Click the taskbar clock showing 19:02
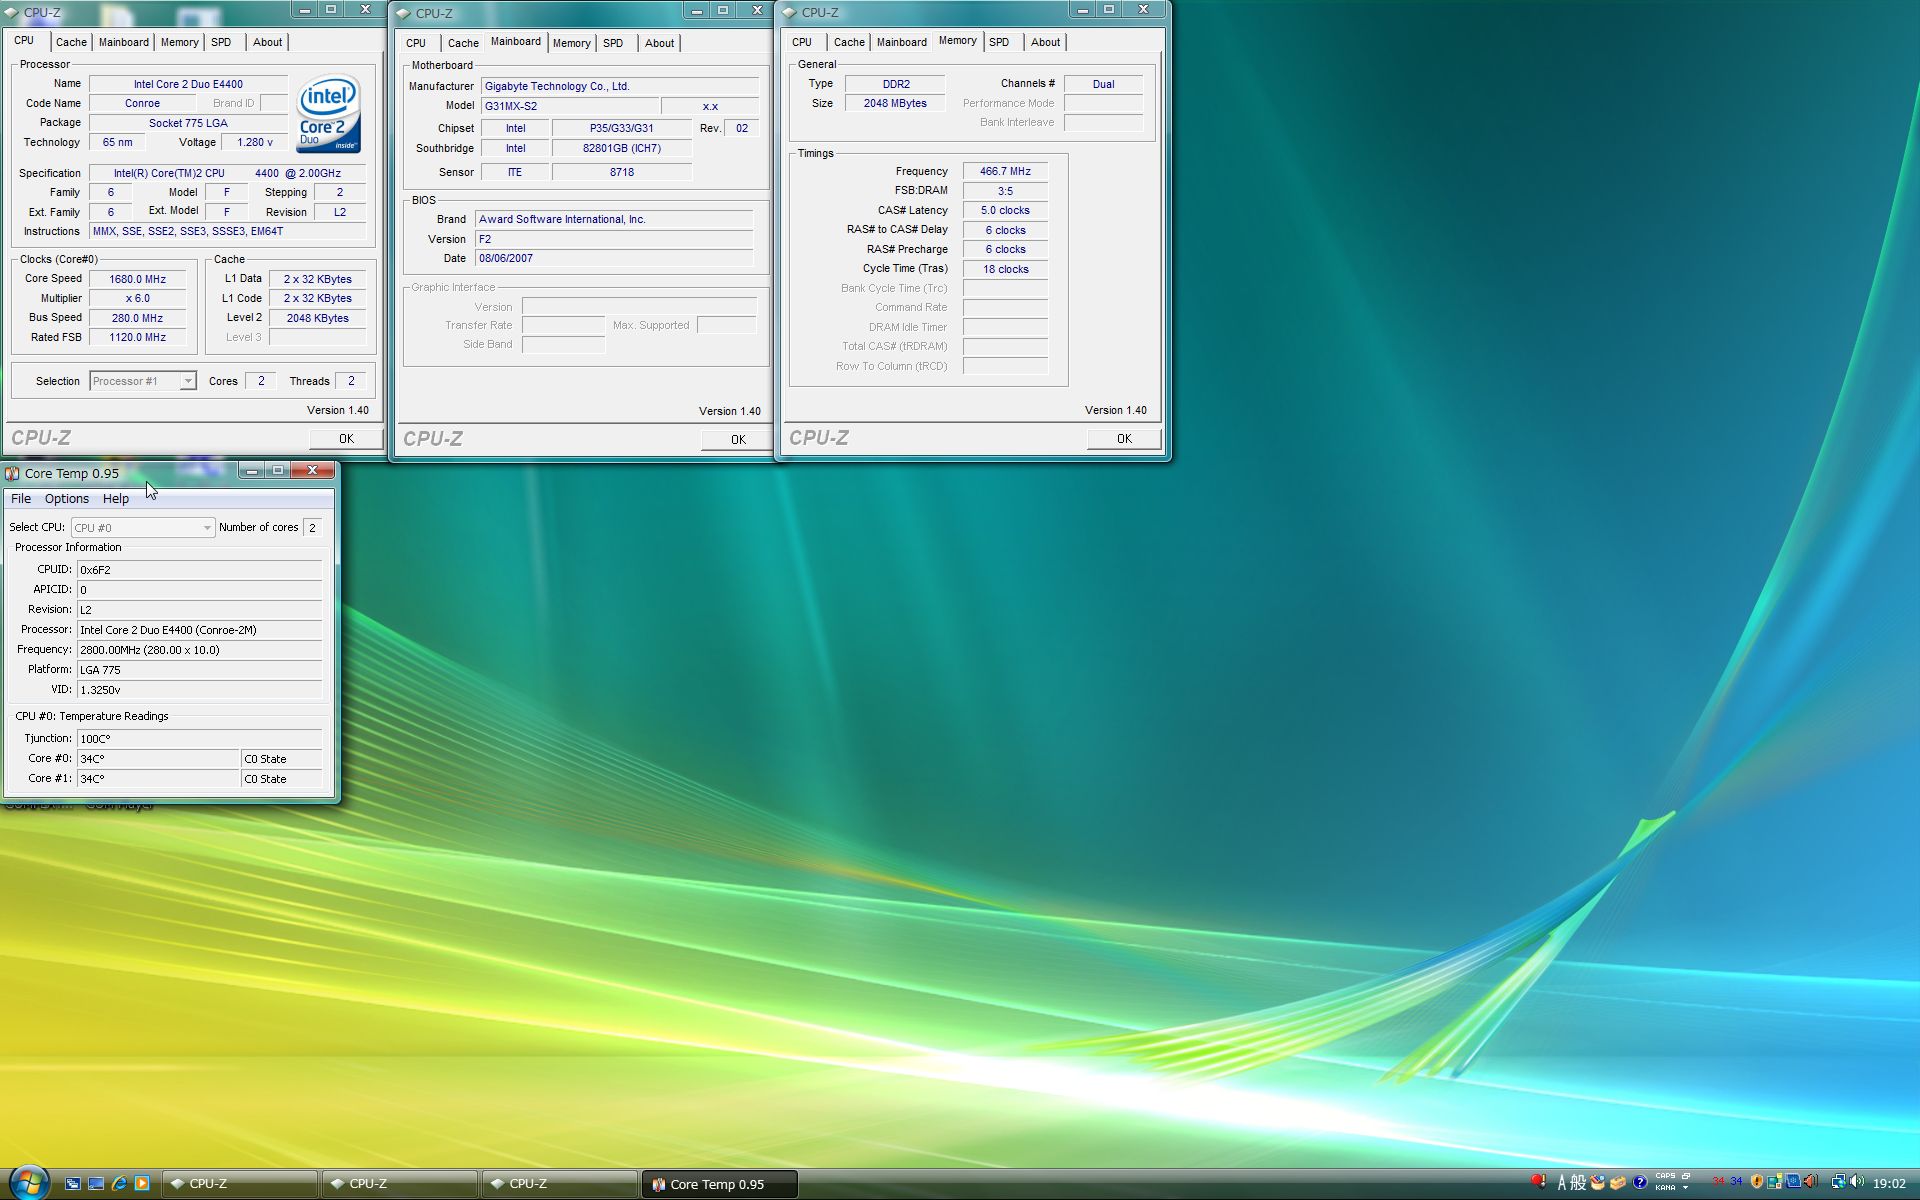The width and height of the screenshot is (1920, 1200). 1888,1184
